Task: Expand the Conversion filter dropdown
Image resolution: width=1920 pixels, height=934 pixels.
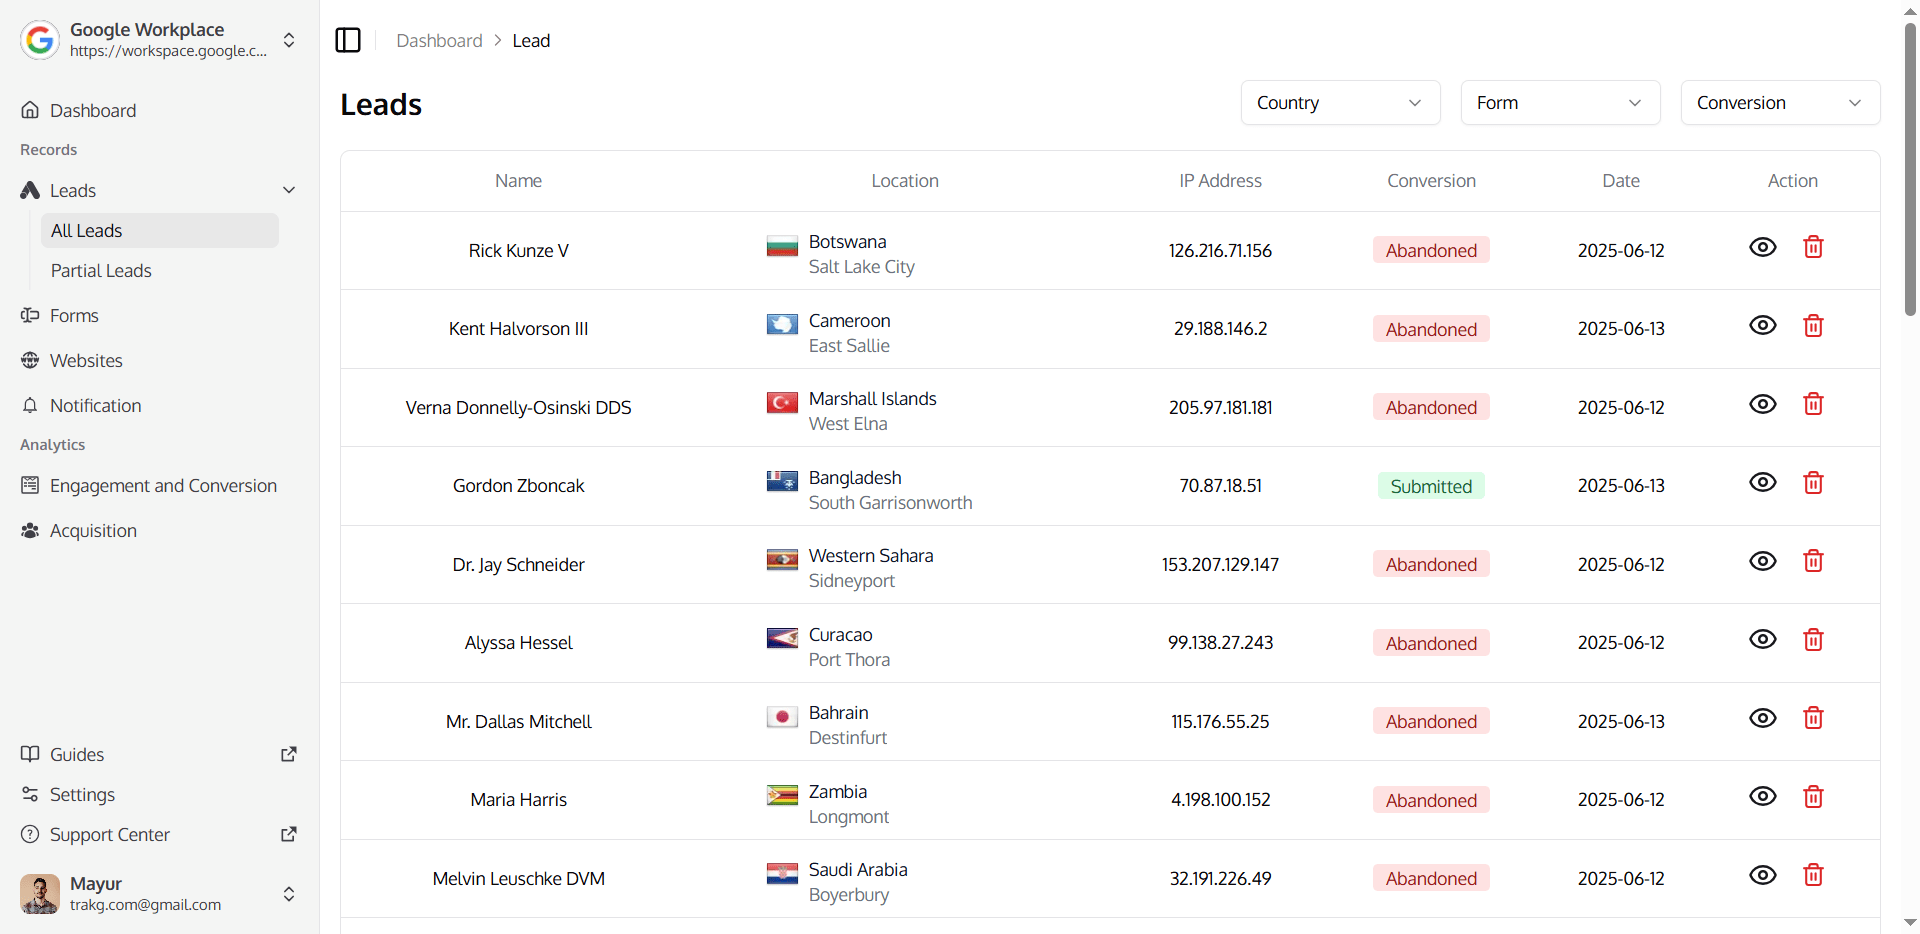Action: click(1779, 103)
